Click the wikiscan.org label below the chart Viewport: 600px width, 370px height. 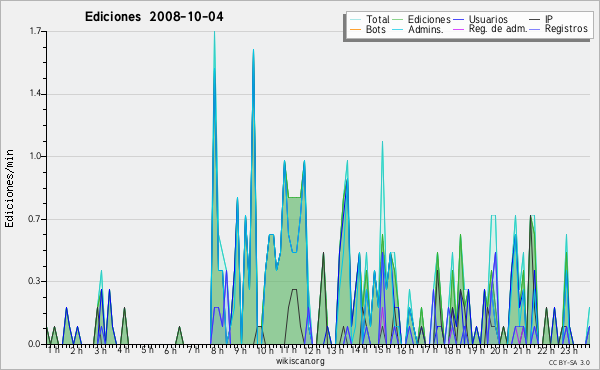[x=300, y=361]
